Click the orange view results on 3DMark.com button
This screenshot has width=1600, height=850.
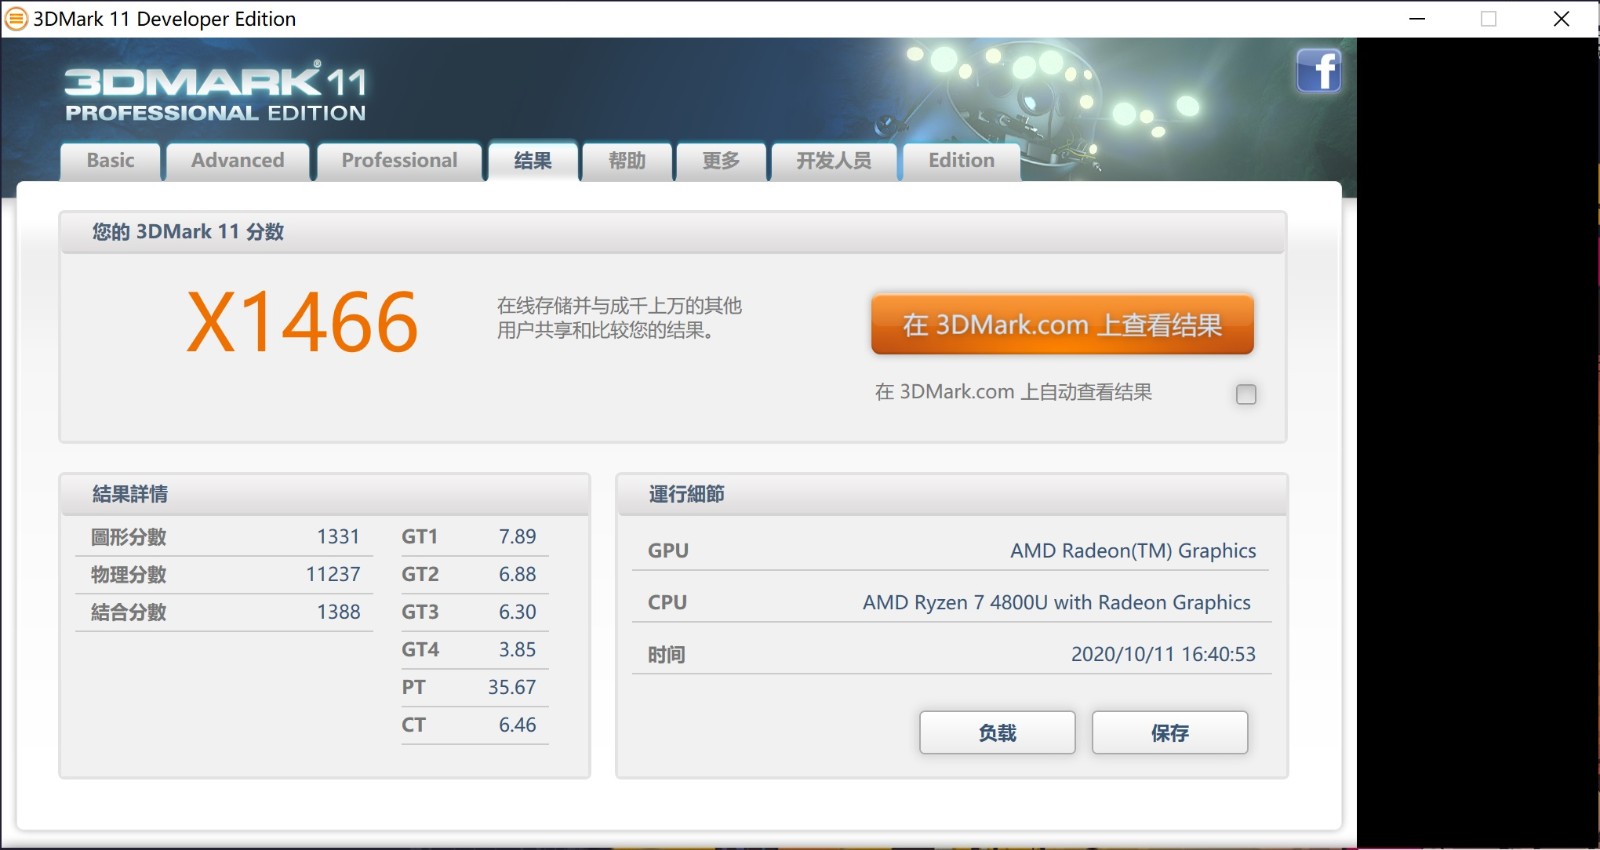click(1062, 324)
